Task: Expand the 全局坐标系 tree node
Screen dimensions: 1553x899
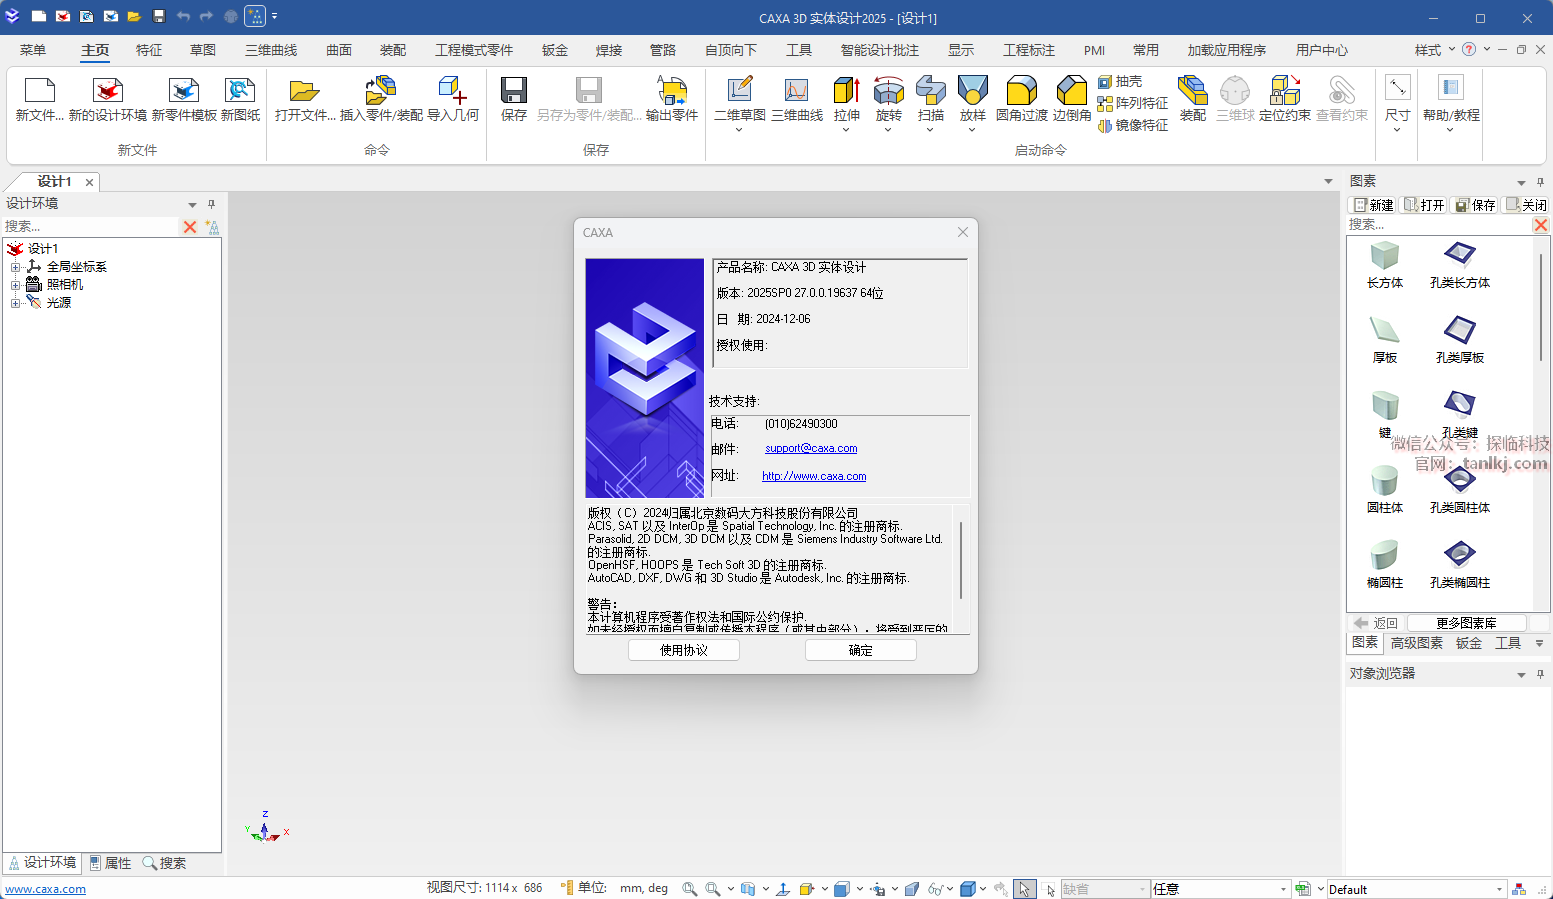Action: point(15,267)
